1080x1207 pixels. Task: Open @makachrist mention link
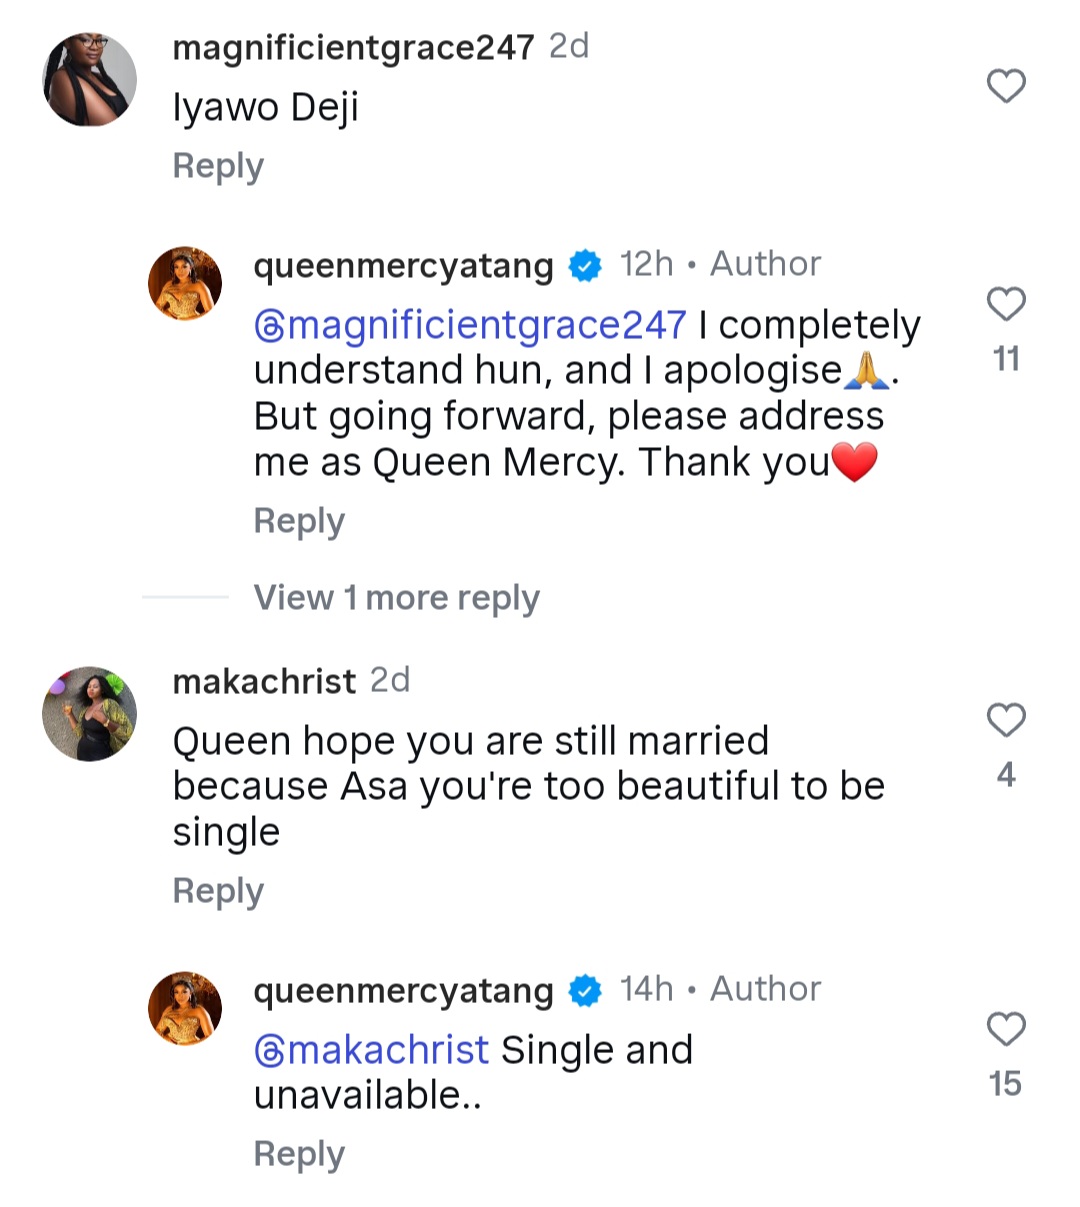[x=372, y=1050]
